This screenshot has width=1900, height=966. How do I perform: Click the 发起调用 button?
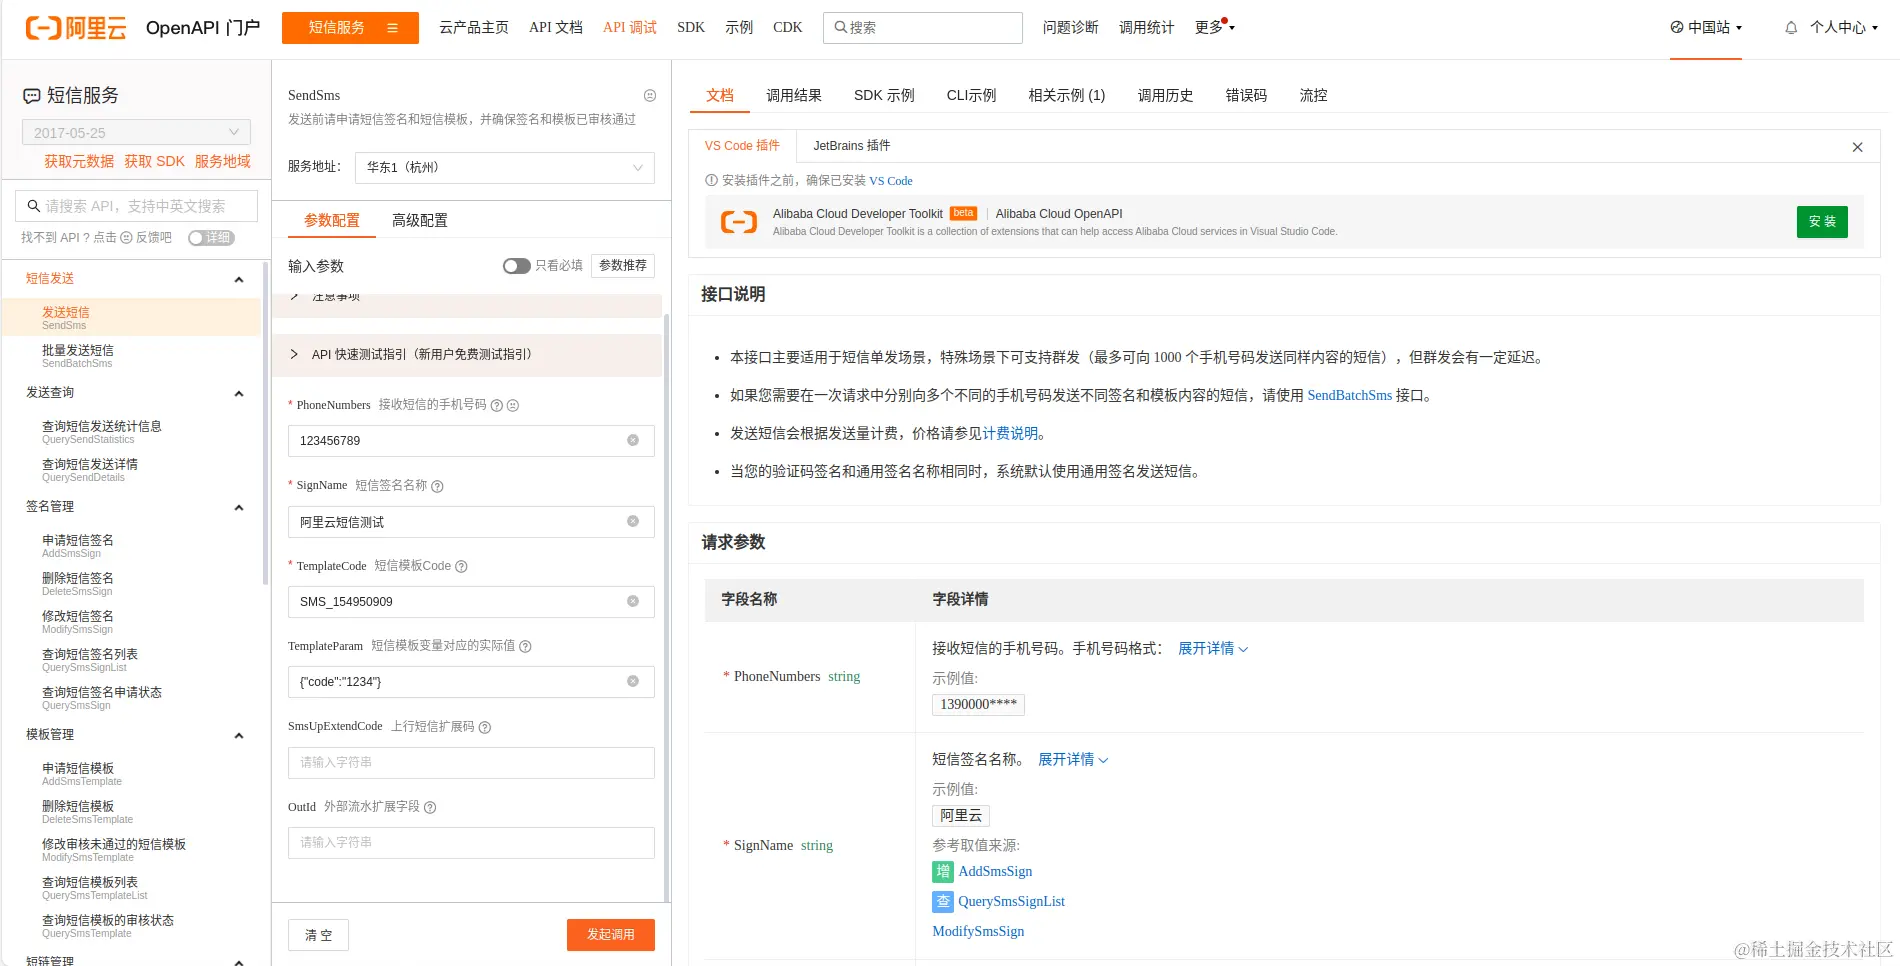(611, 935)
